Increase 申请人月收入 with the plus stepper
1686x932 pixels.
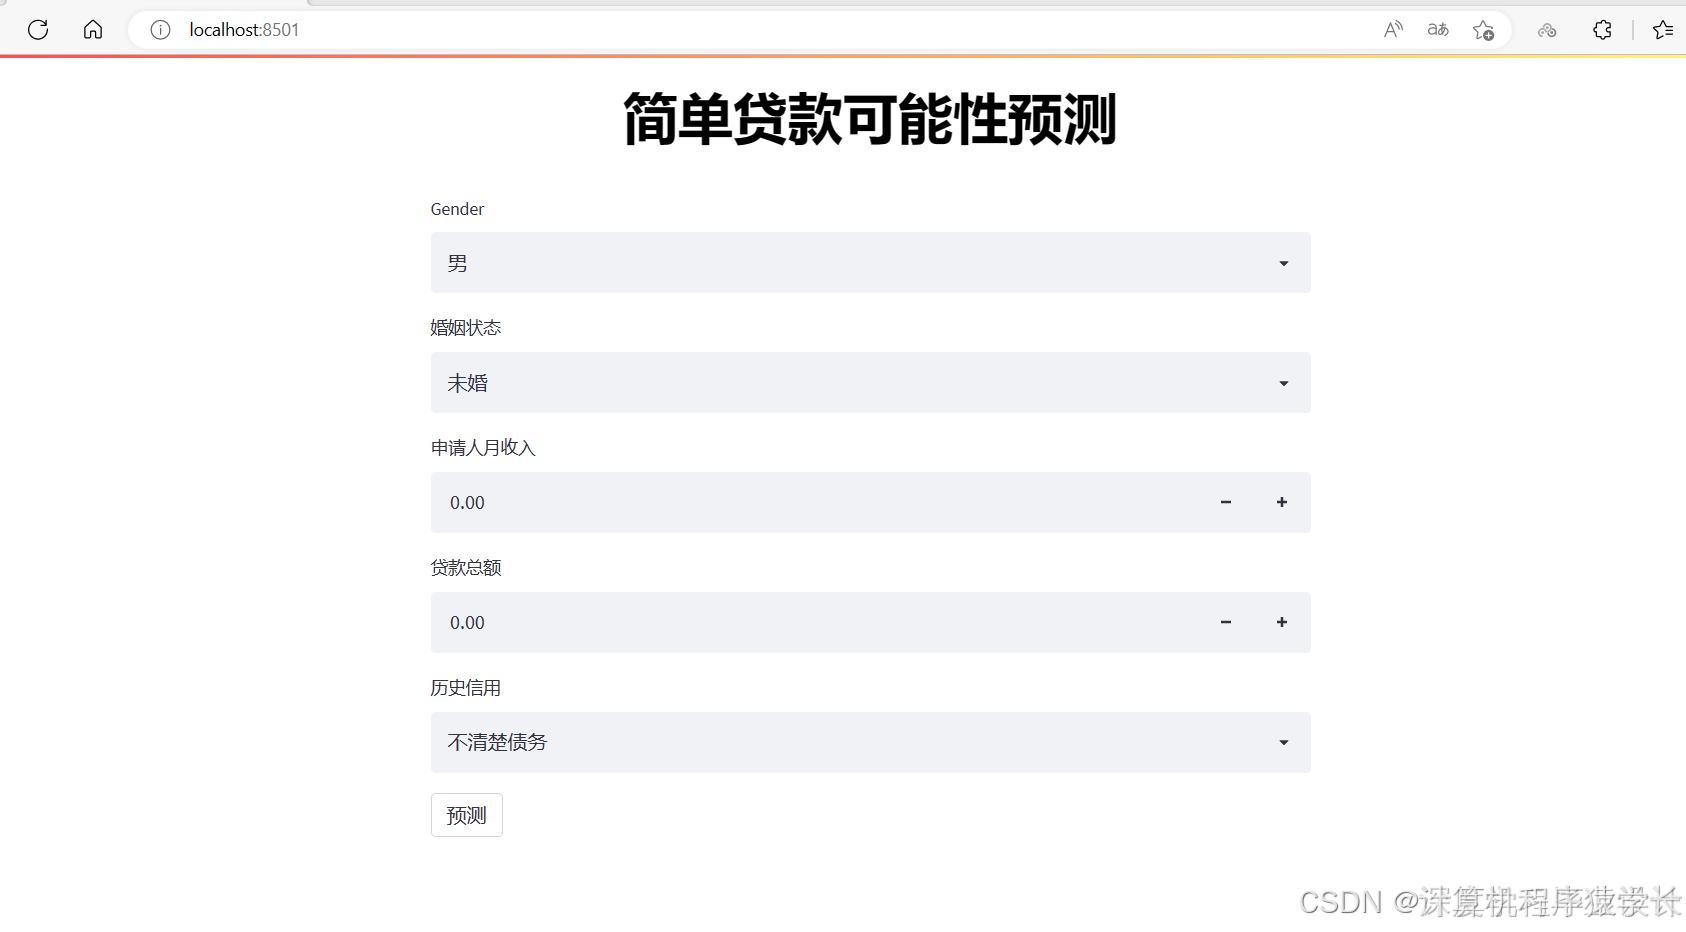pyautogui.click(x=1281, y=502)
